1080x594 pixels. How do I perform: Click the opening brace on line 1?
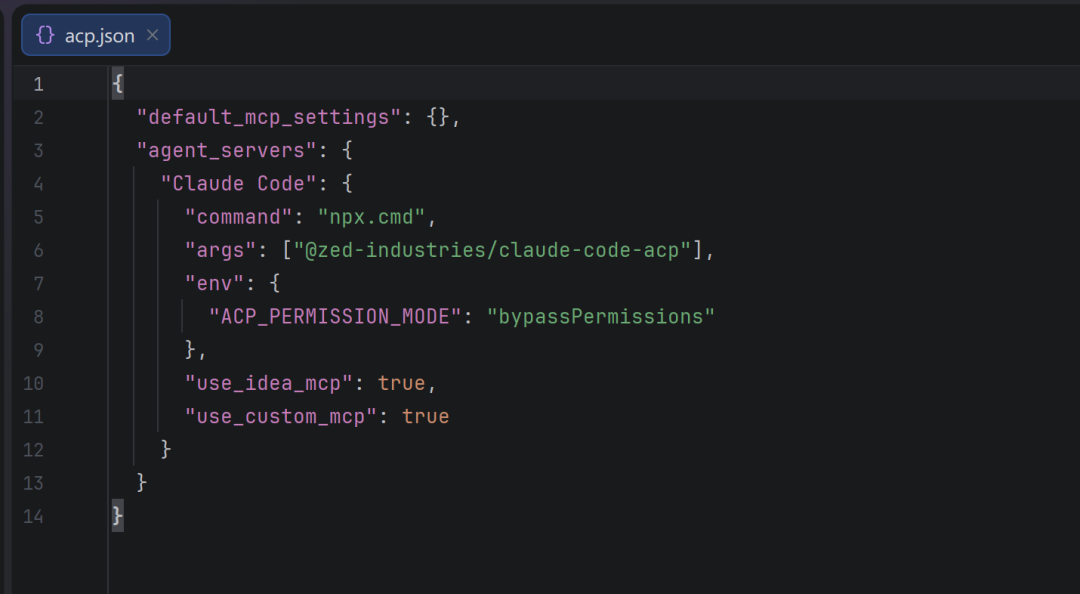118,84
